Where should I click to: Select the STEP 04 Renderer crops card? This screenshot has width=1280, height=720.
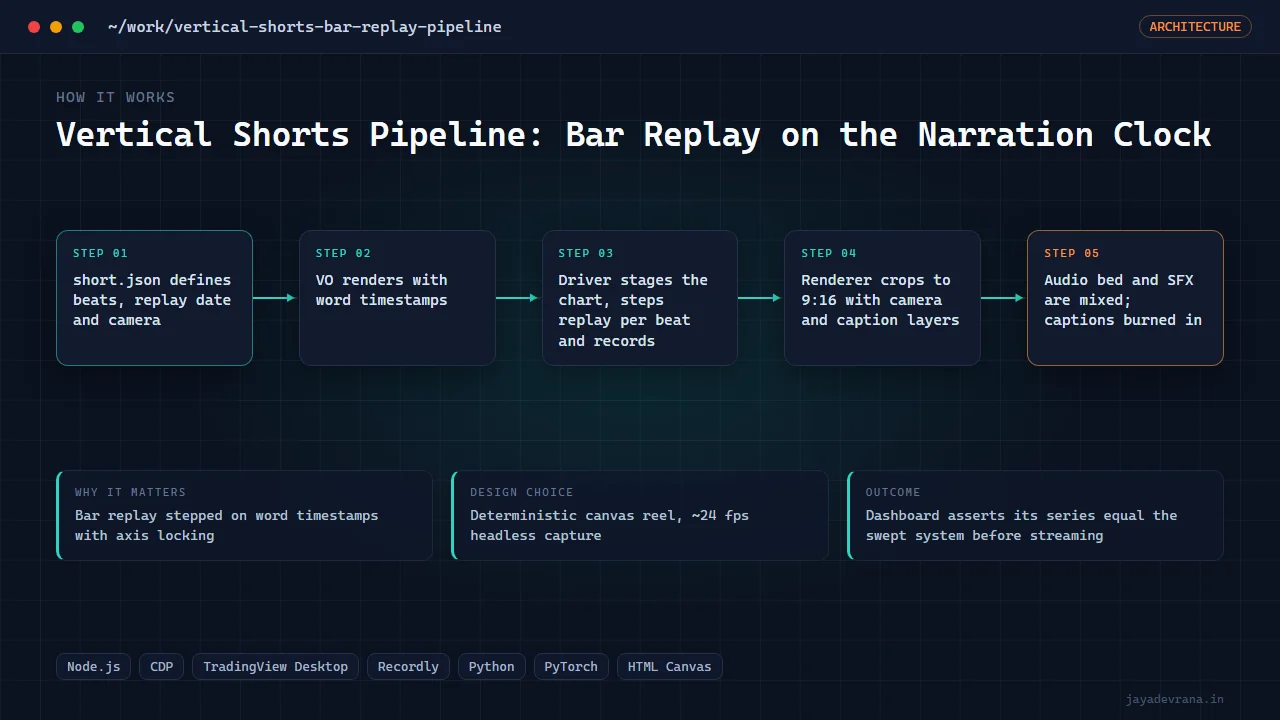(882, 298)
